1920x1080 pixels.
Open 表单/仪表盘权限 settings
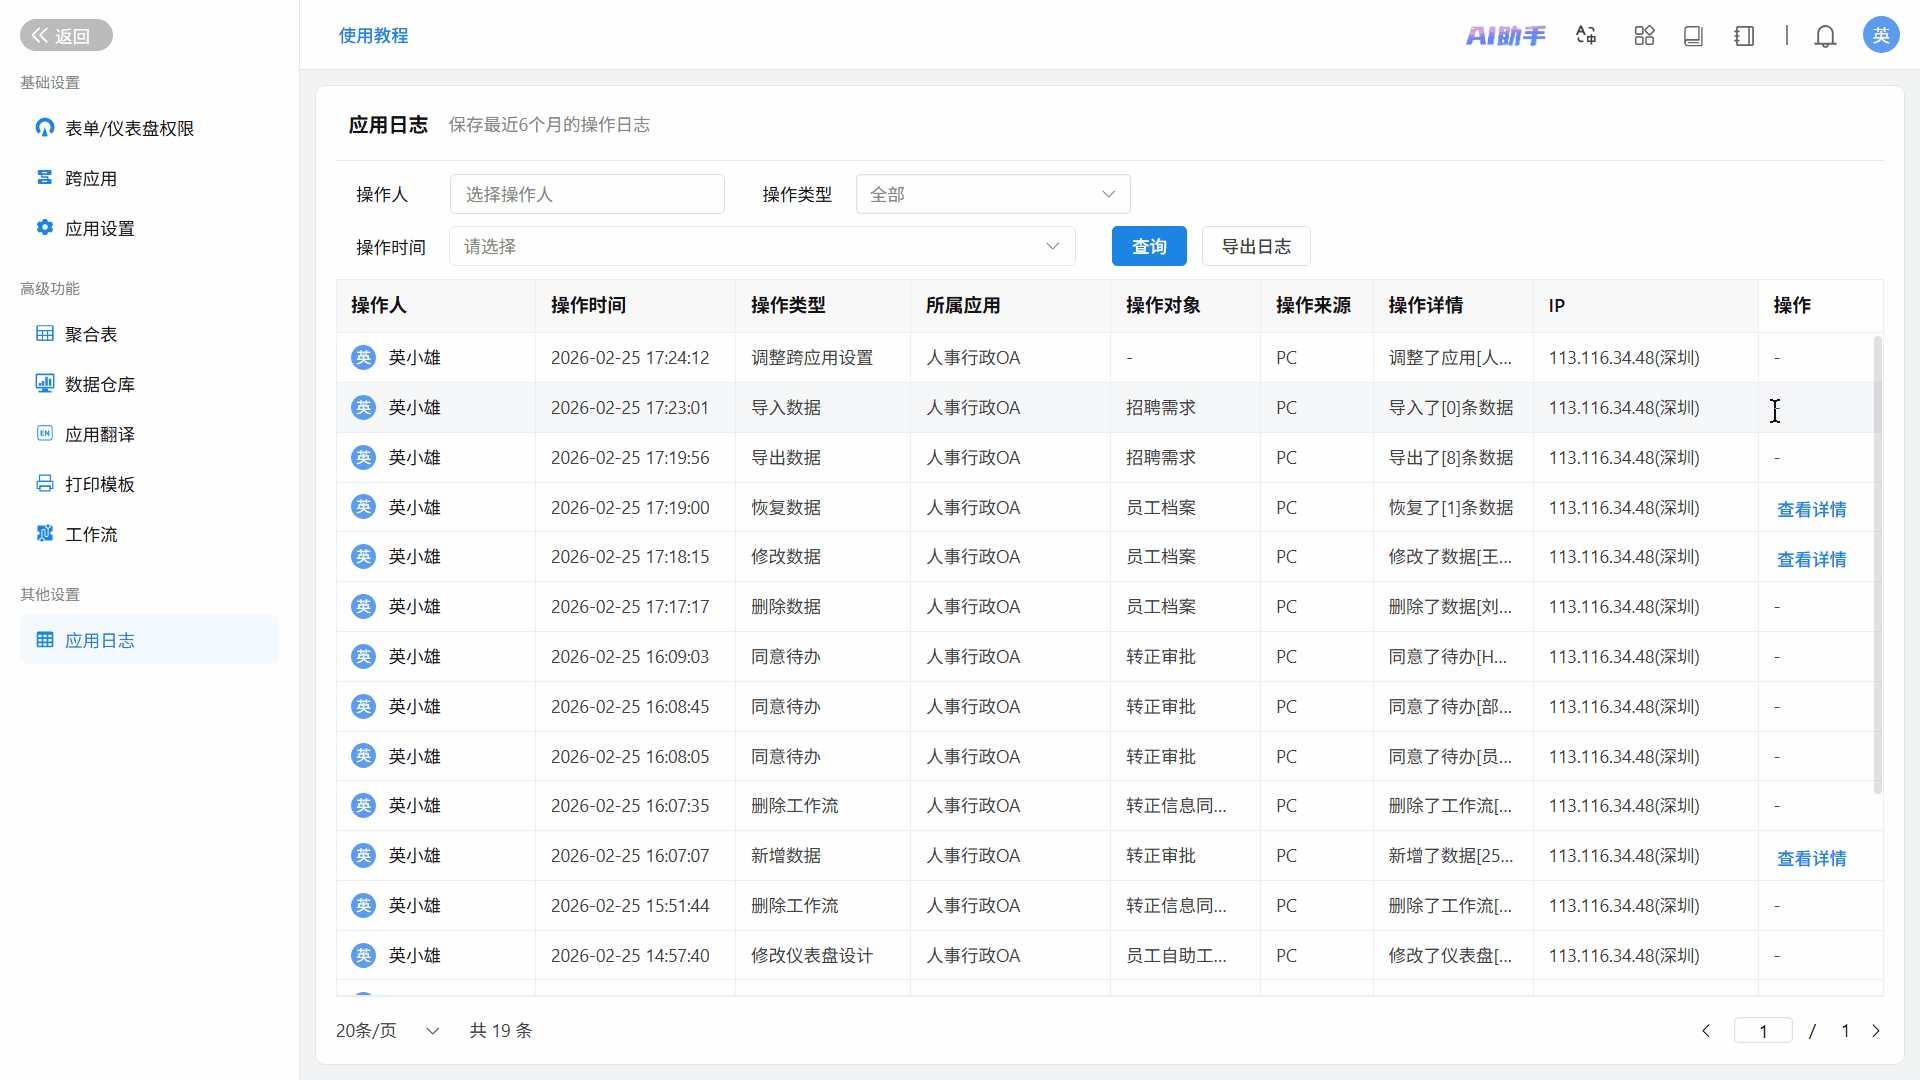pyautogui.click(x=129, y=128)
